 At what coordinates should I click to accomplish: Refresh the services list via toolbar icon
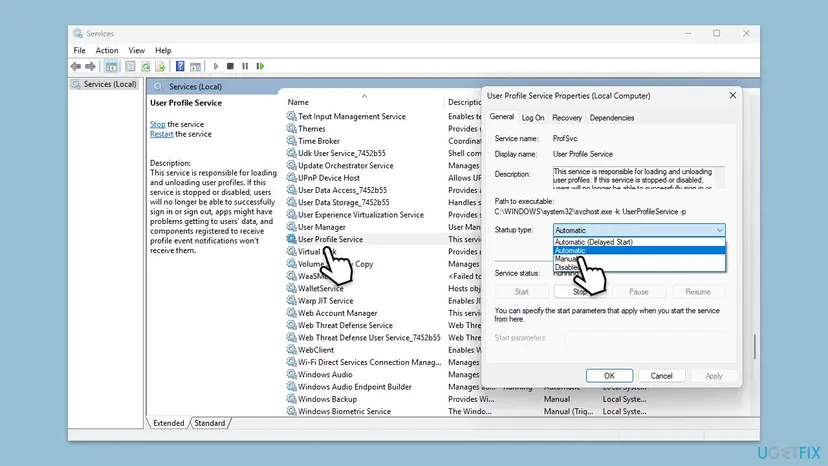click(145, 66)
